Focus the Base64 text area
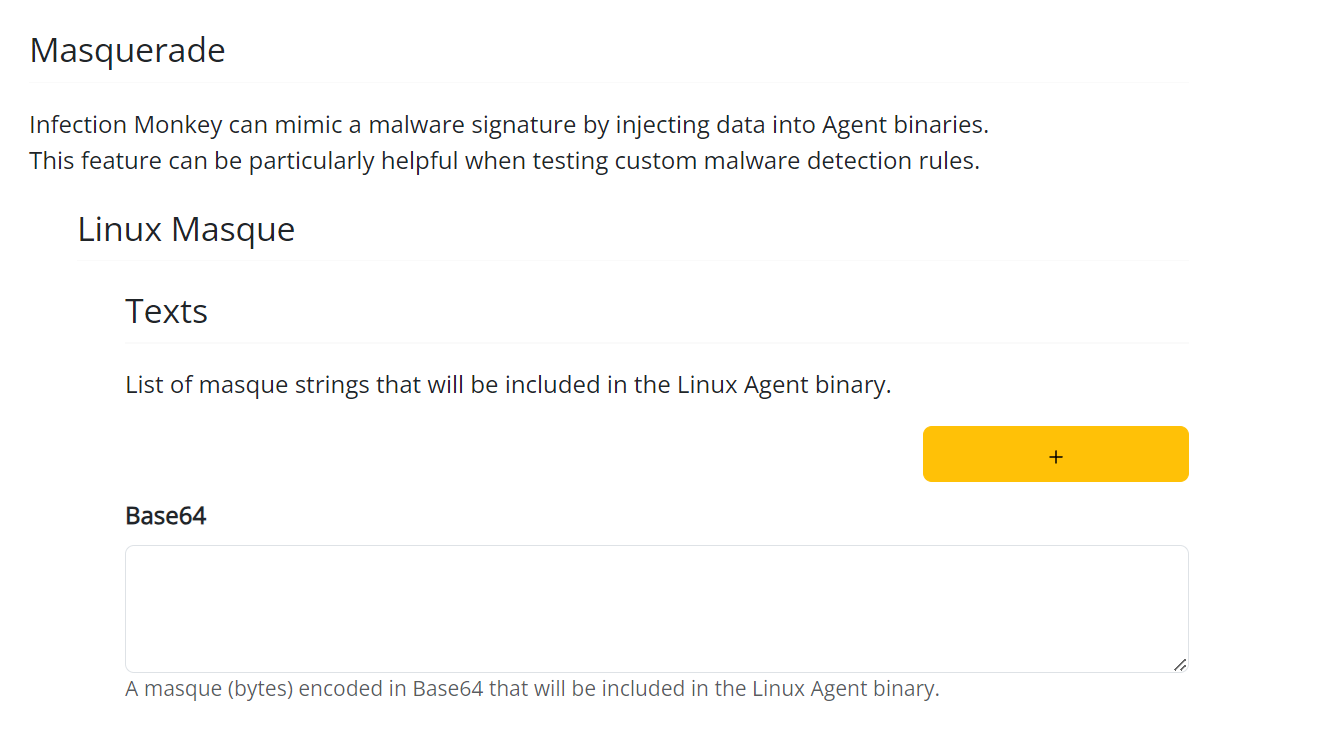This screenshot has height=736, width=1342. [656, 608]
